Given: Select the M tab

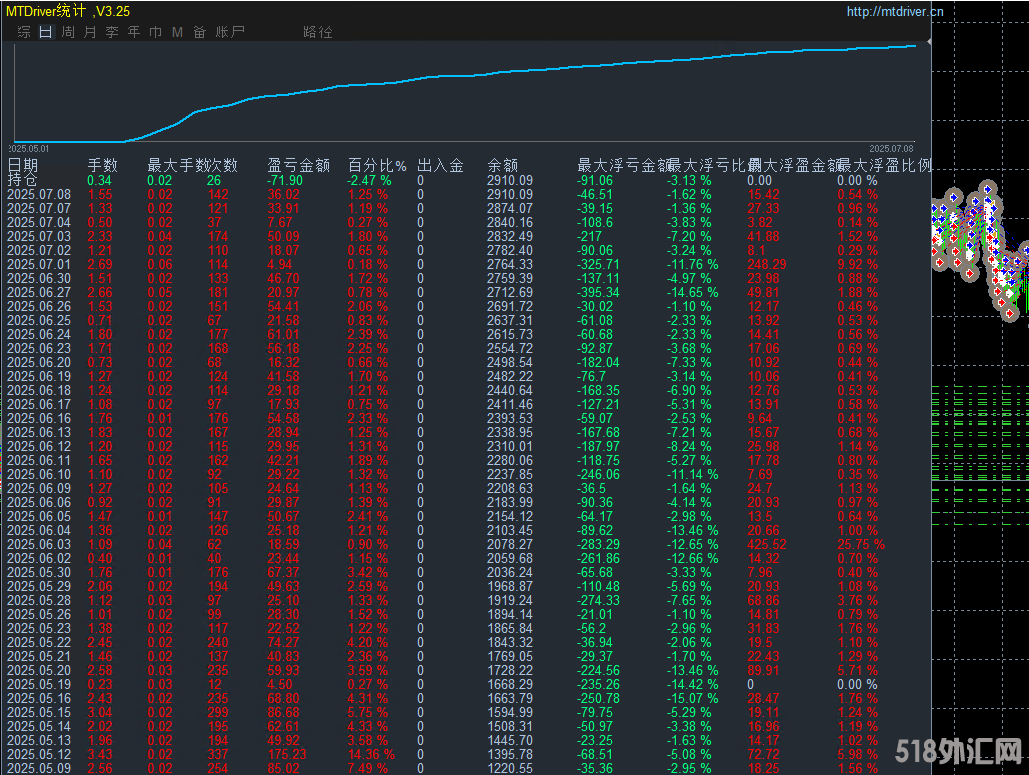Looking at the screenshot, I should point(177,31).
